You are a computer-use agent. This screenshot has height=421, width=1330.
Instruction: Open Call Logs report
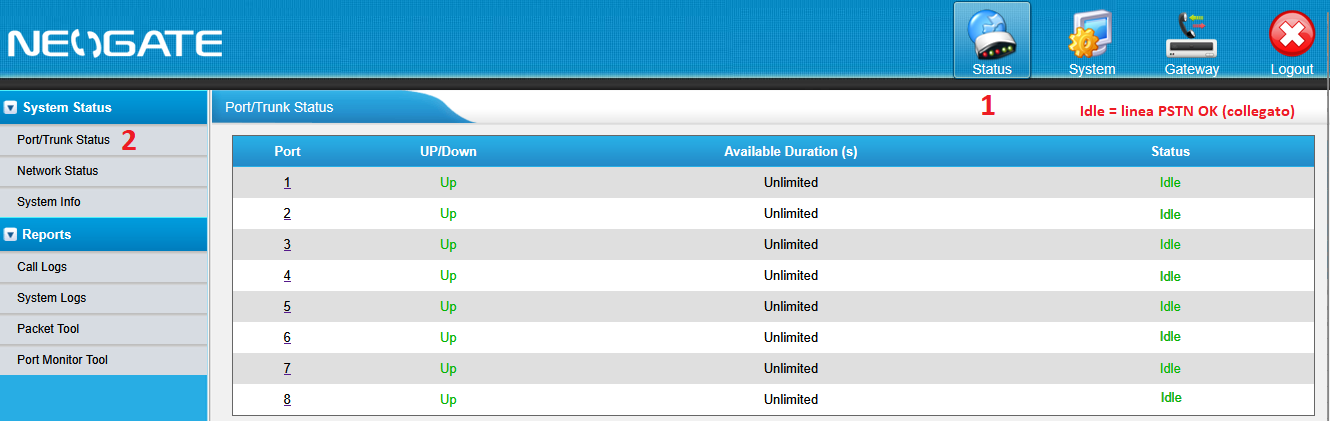tap(42, 267)
